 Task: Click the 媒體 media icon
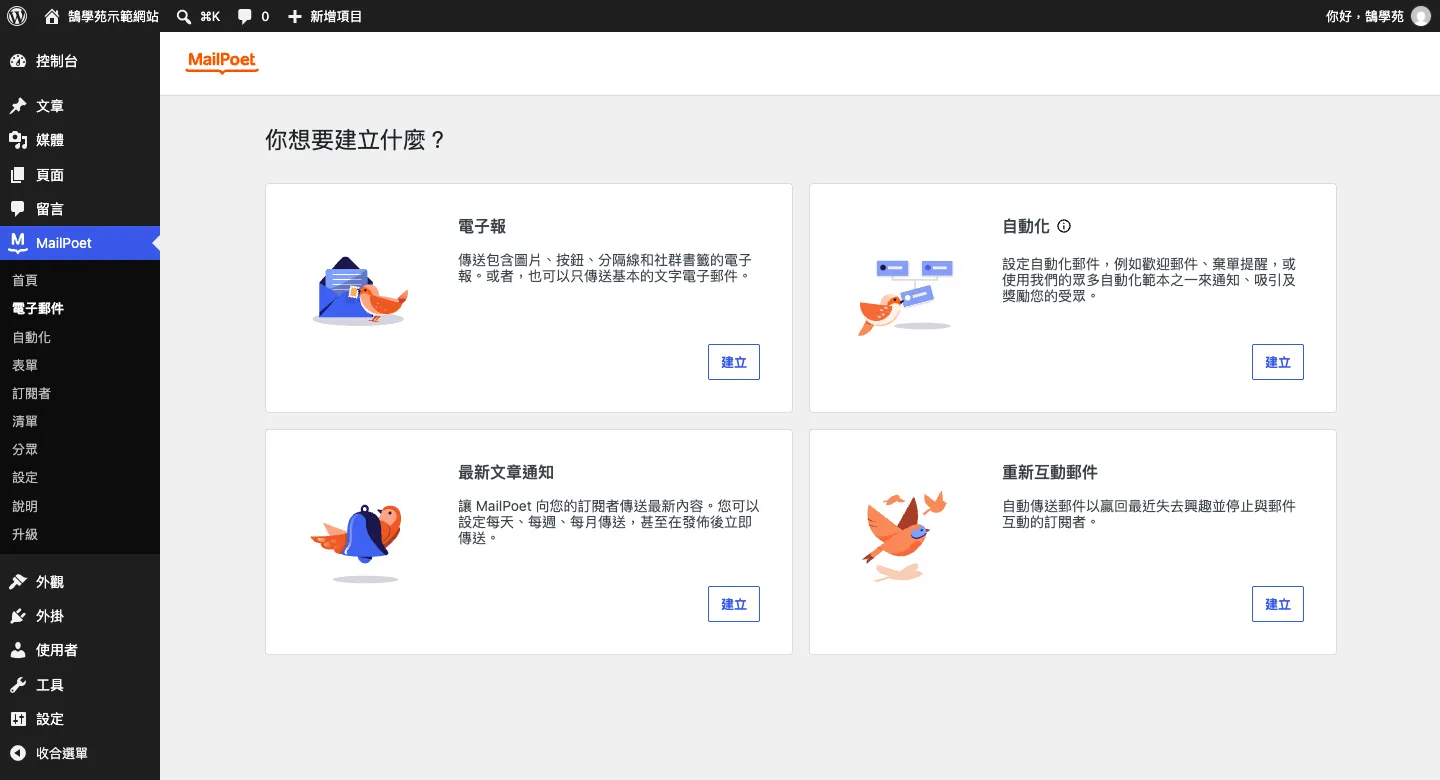[x=18, y=140]
